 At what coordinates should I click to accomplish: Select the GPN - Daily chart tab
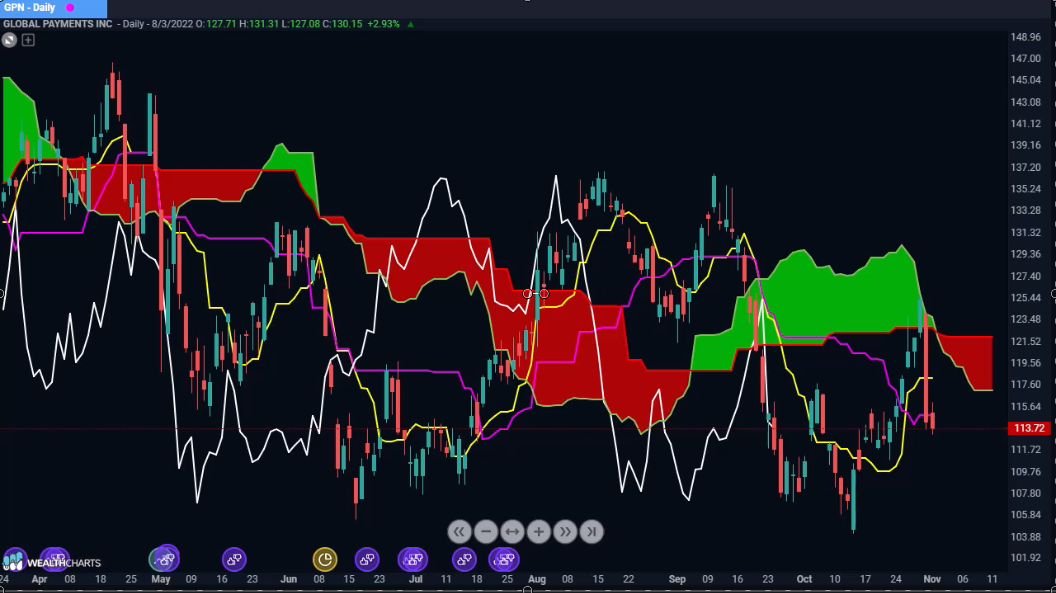(x=53, y=8)
